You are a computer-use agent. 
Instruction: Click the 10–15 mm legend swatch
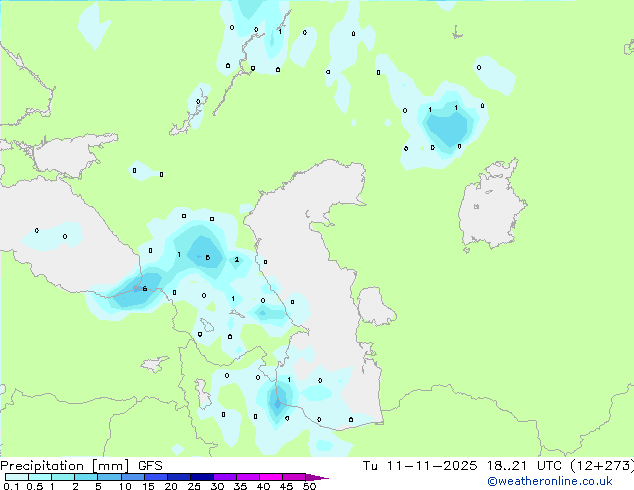pyautogui.click(x=133, y=477)
